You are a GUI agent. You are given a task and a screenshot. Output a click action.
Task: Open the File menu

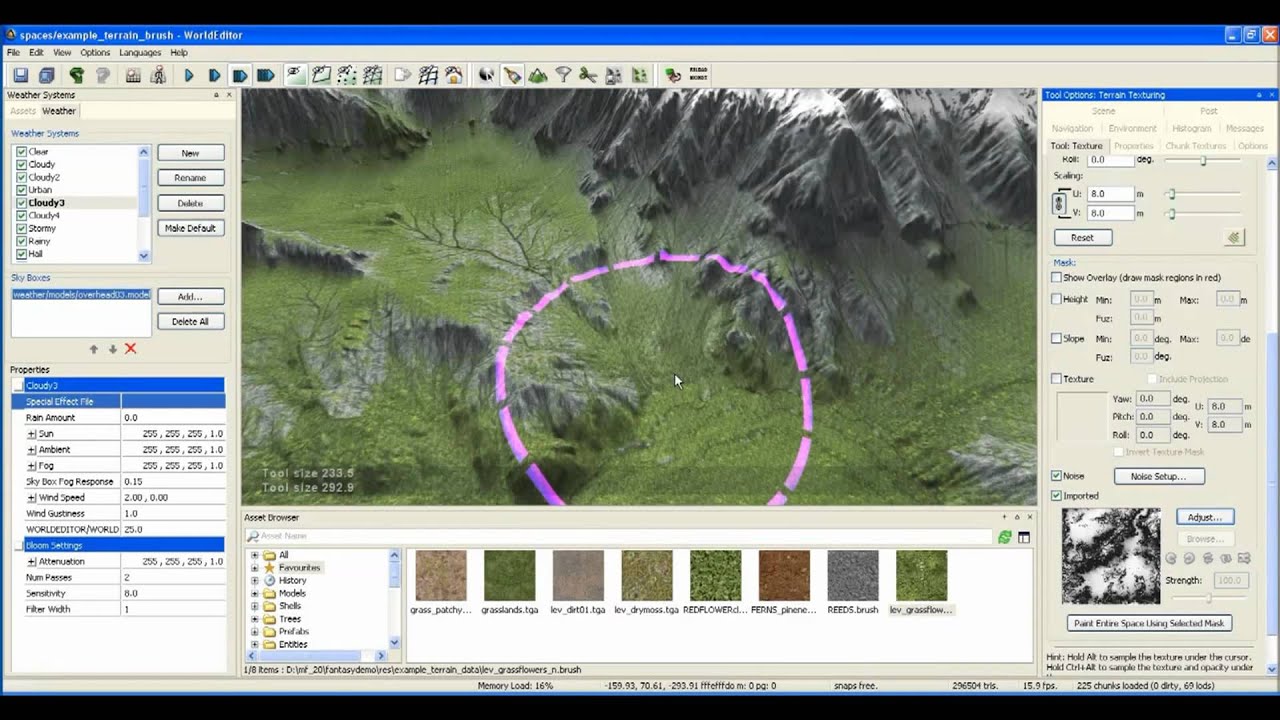tap(13, 53)
